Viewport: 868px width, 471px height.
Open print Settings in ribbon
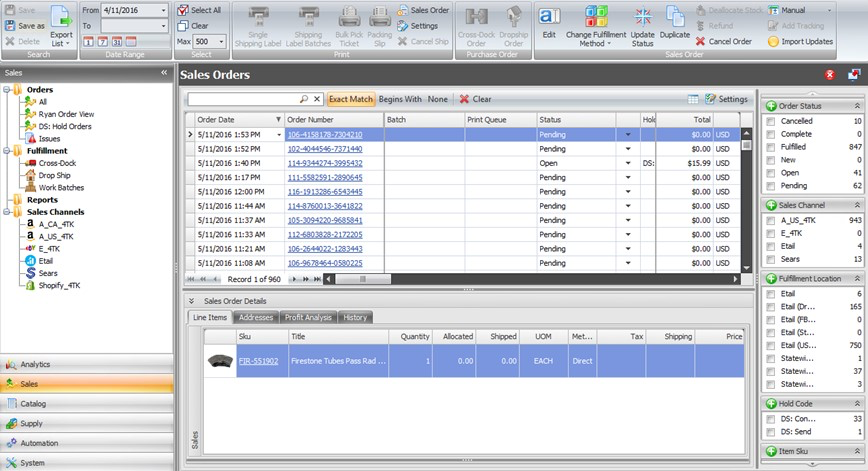coord(418,25)
